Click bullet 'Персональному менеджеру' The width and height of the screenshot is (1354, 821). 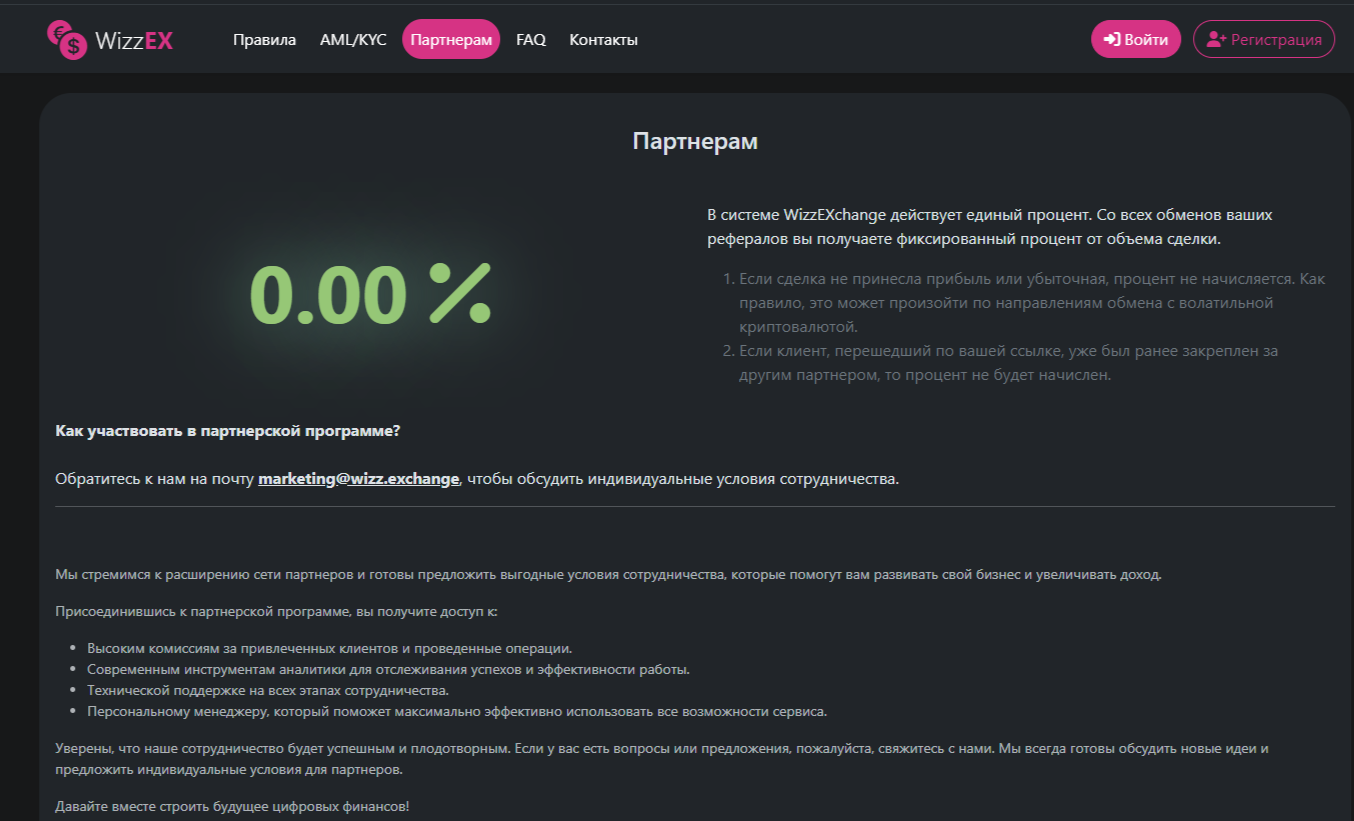[x=457, y=712]
